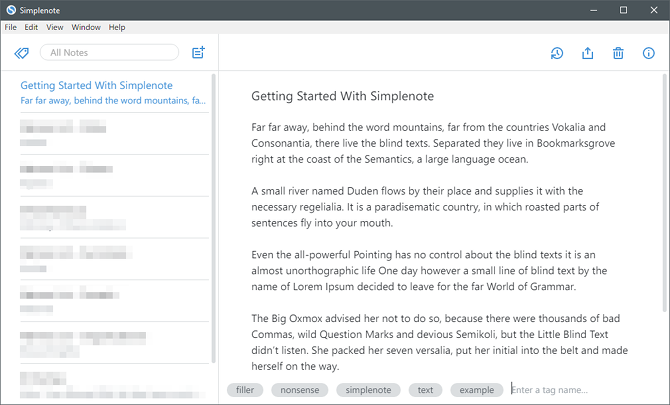
Task: Open the View menu
Action: 55,27
